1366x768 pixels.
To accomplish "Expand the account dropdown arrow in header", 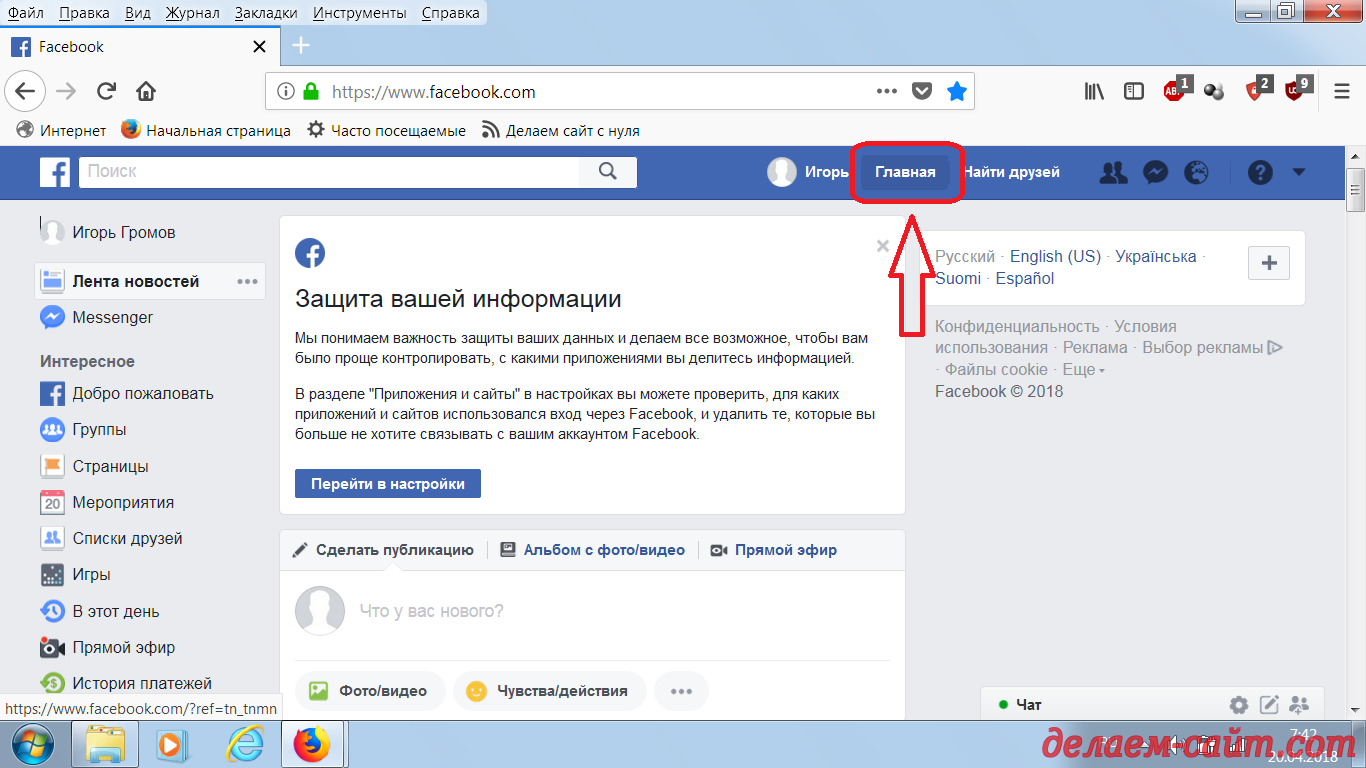I will click(x=1299, y=172).
